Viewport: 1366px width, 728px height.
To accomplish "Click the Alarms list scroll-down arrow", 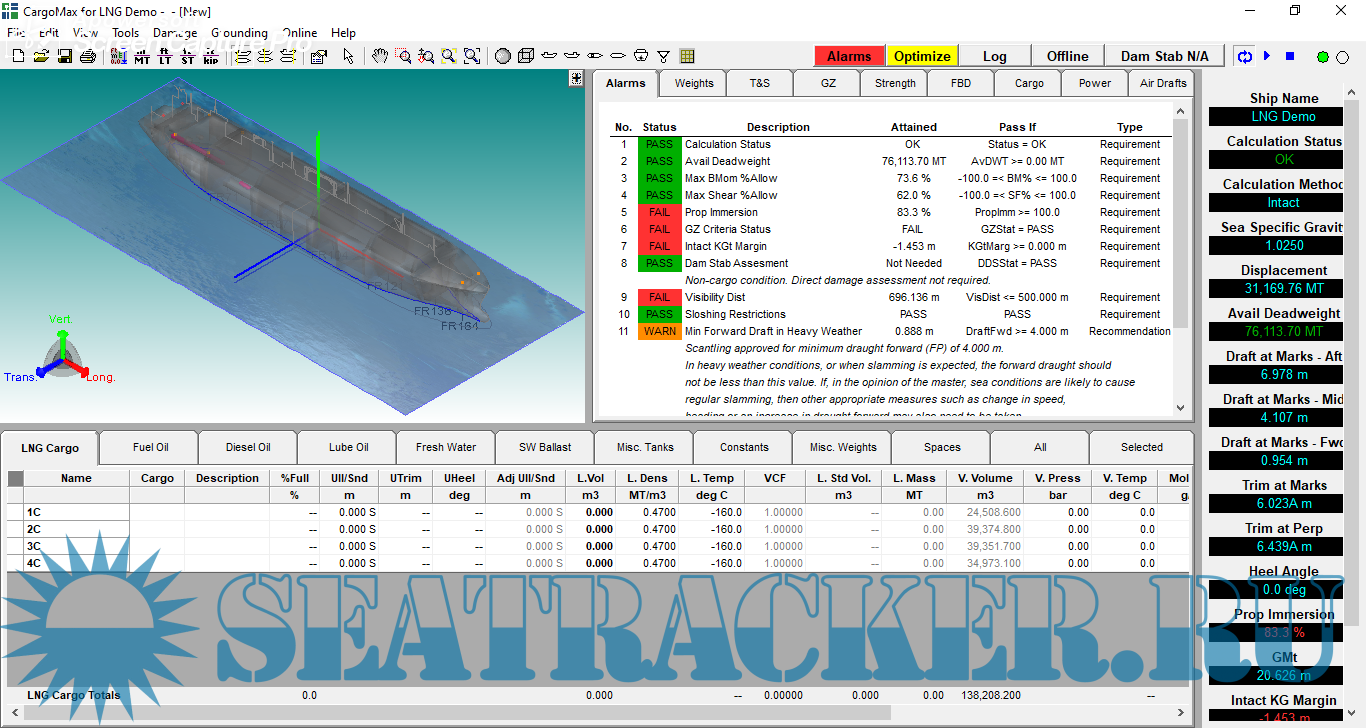I will [1180, 408].
